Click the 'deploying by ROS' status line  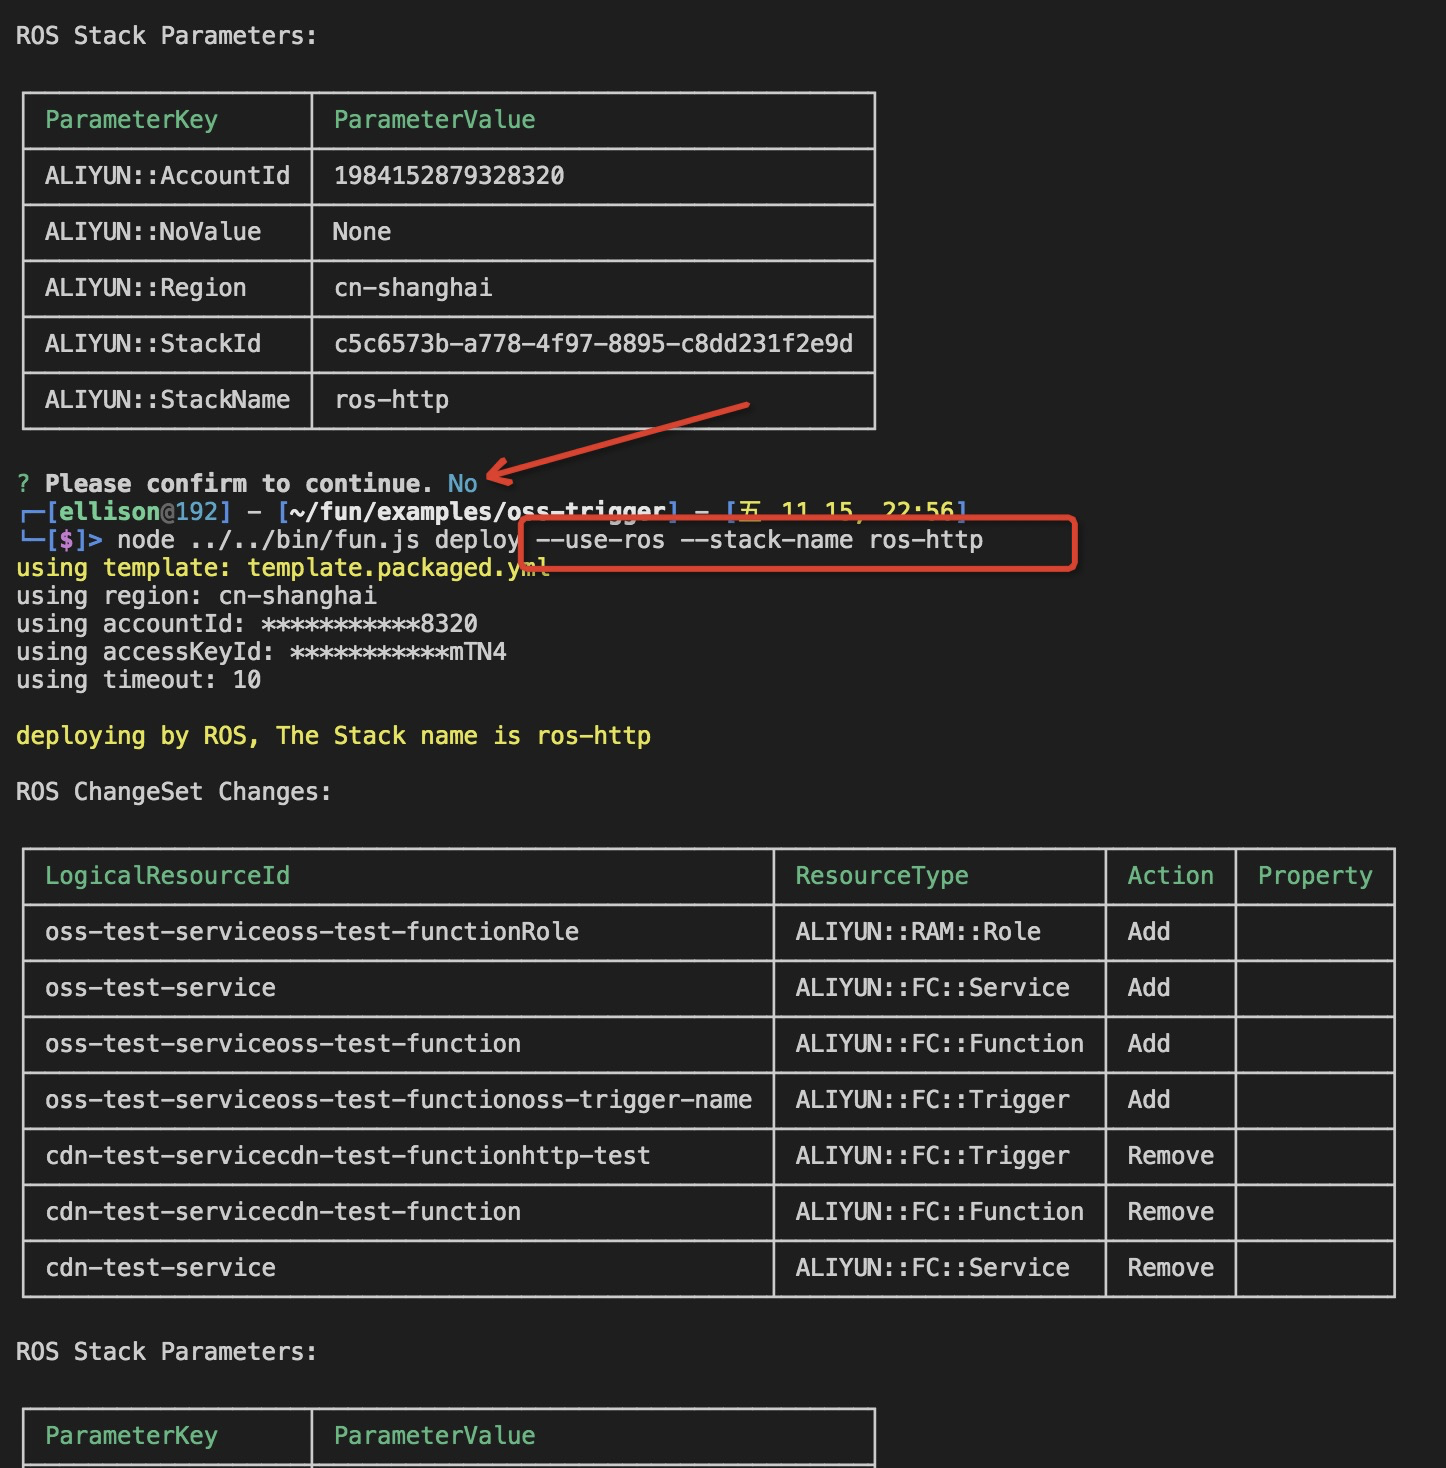coord(333,735)
